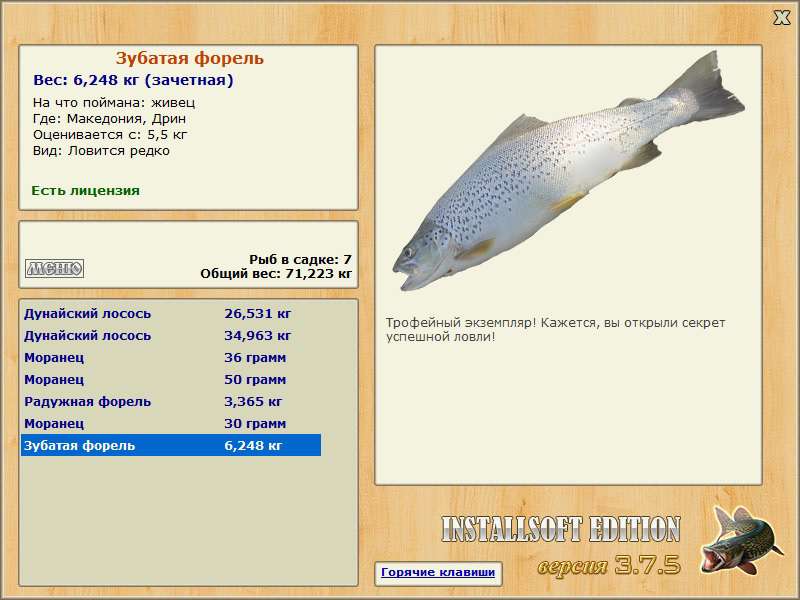Click the версия 3.7.5 label
This screenshot has width=800, height=600.
point(609,565)
